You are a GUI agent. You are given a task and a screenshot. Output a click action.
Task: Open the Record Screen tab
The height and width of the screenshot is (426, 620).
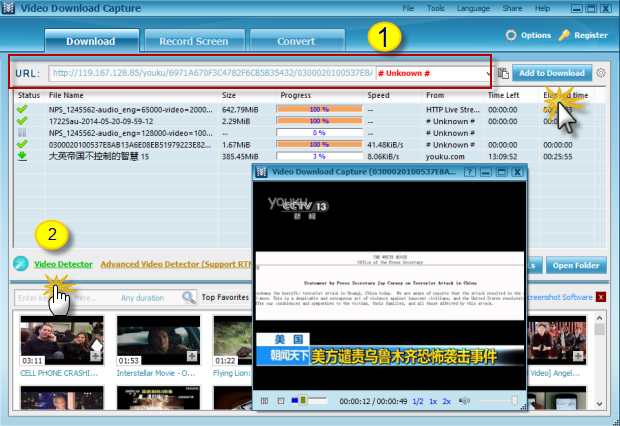point(194,41)
